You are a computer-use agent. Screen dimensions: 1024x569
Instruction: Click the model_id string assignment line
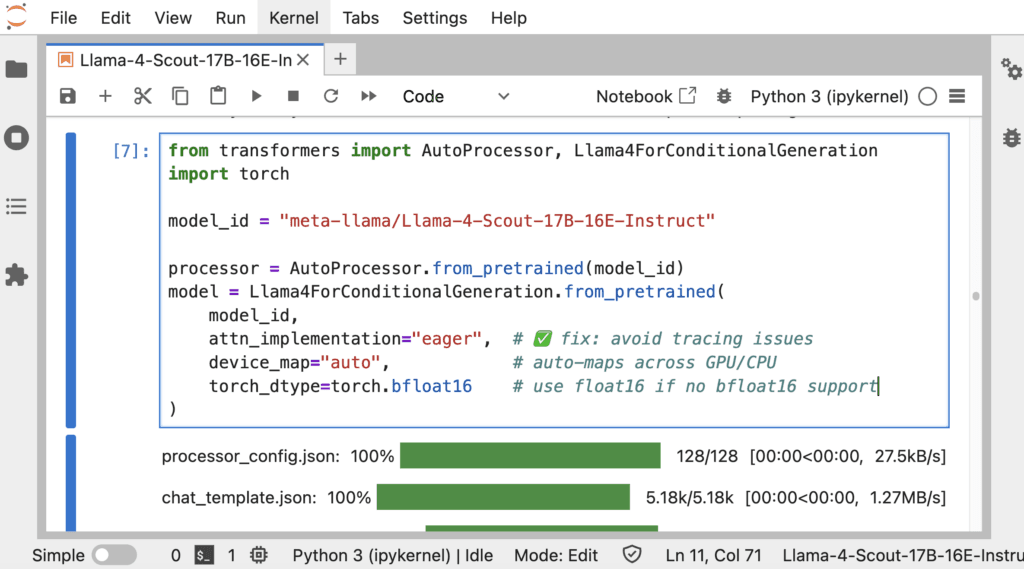tap(441, 221)
